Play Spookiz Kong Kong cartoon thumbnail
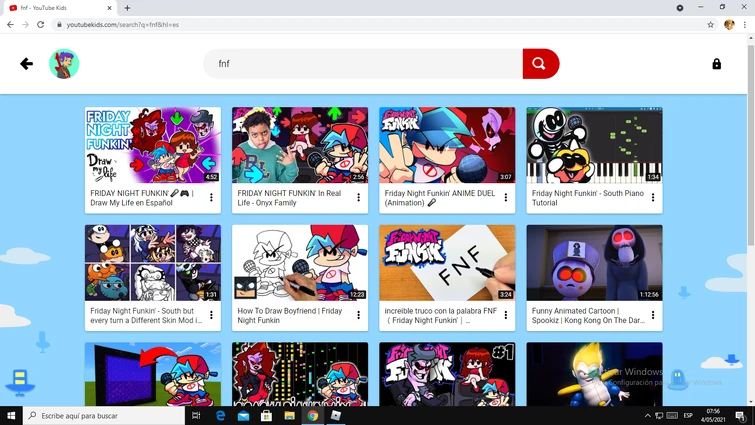 pyautogui.click(x=595, y=263)
